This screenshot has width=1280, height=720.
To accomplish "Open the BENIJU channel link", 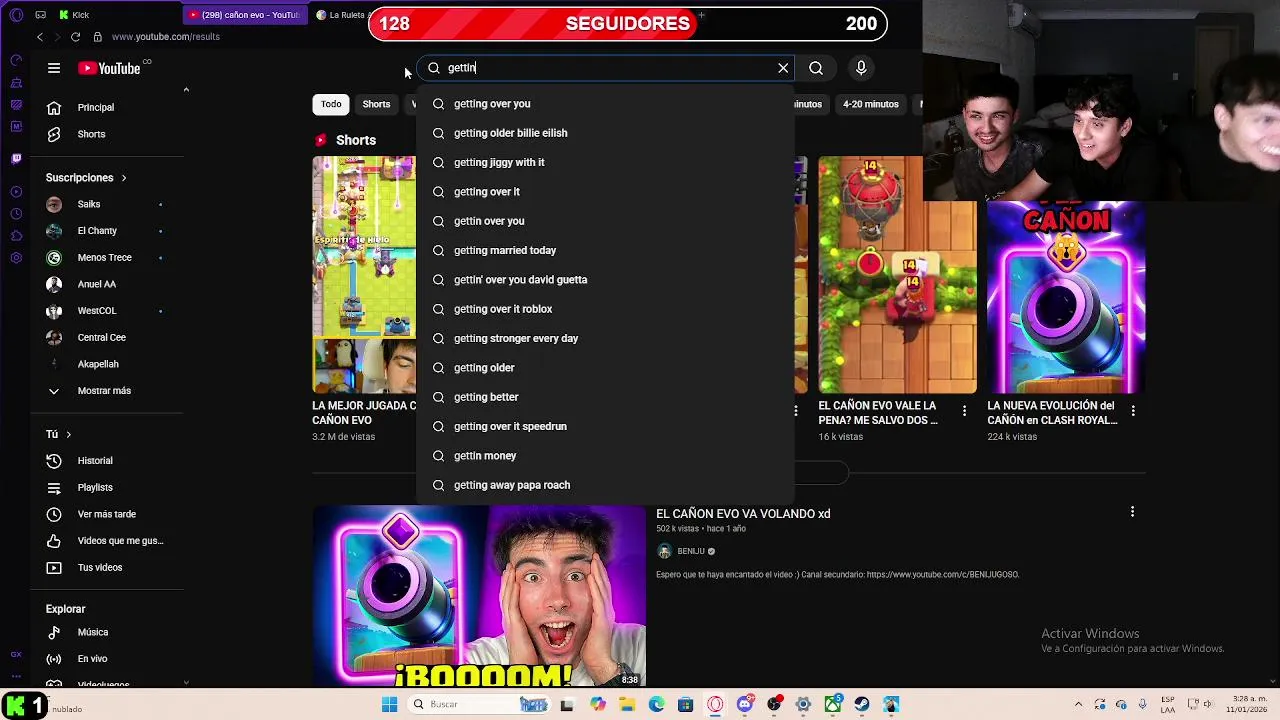I will [690, 551].
